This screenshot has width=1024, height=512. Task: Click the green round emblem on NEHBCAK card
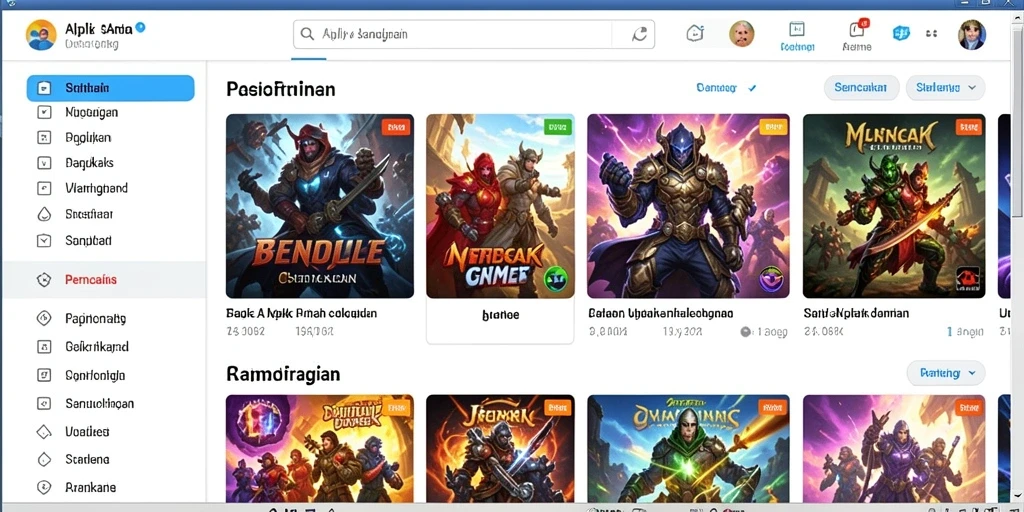coord(556,279)
